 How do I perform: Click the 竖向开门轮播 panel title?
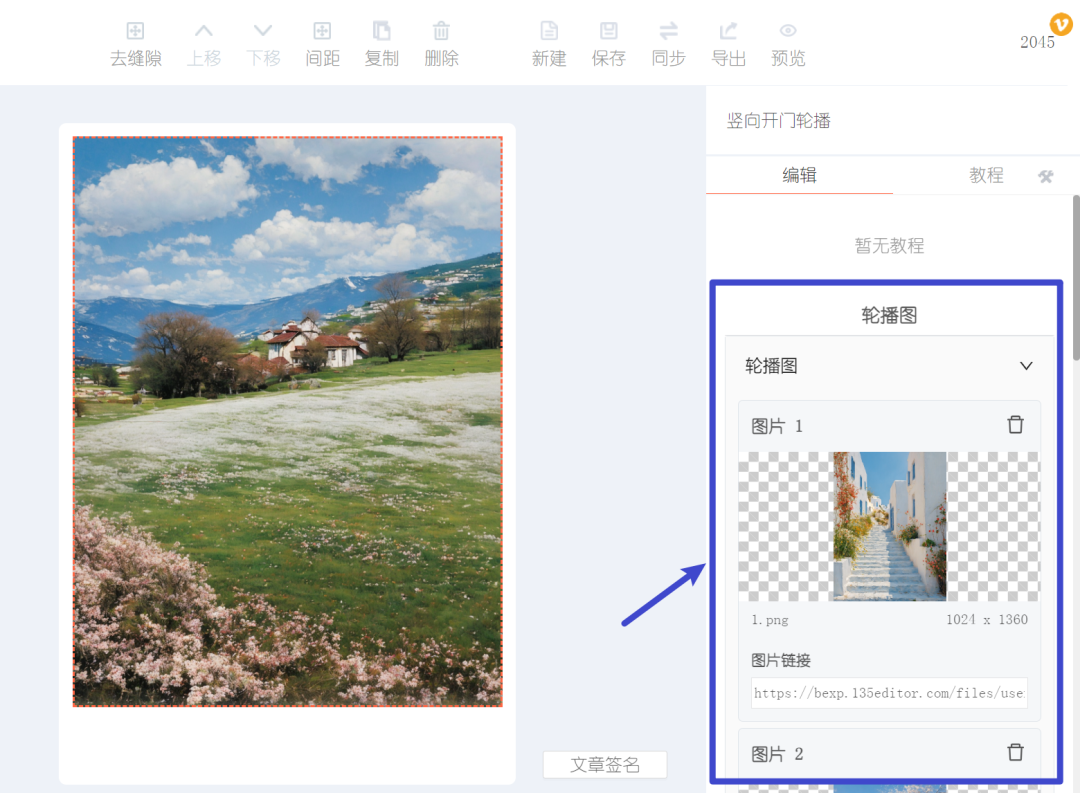(x=778, y=121)
